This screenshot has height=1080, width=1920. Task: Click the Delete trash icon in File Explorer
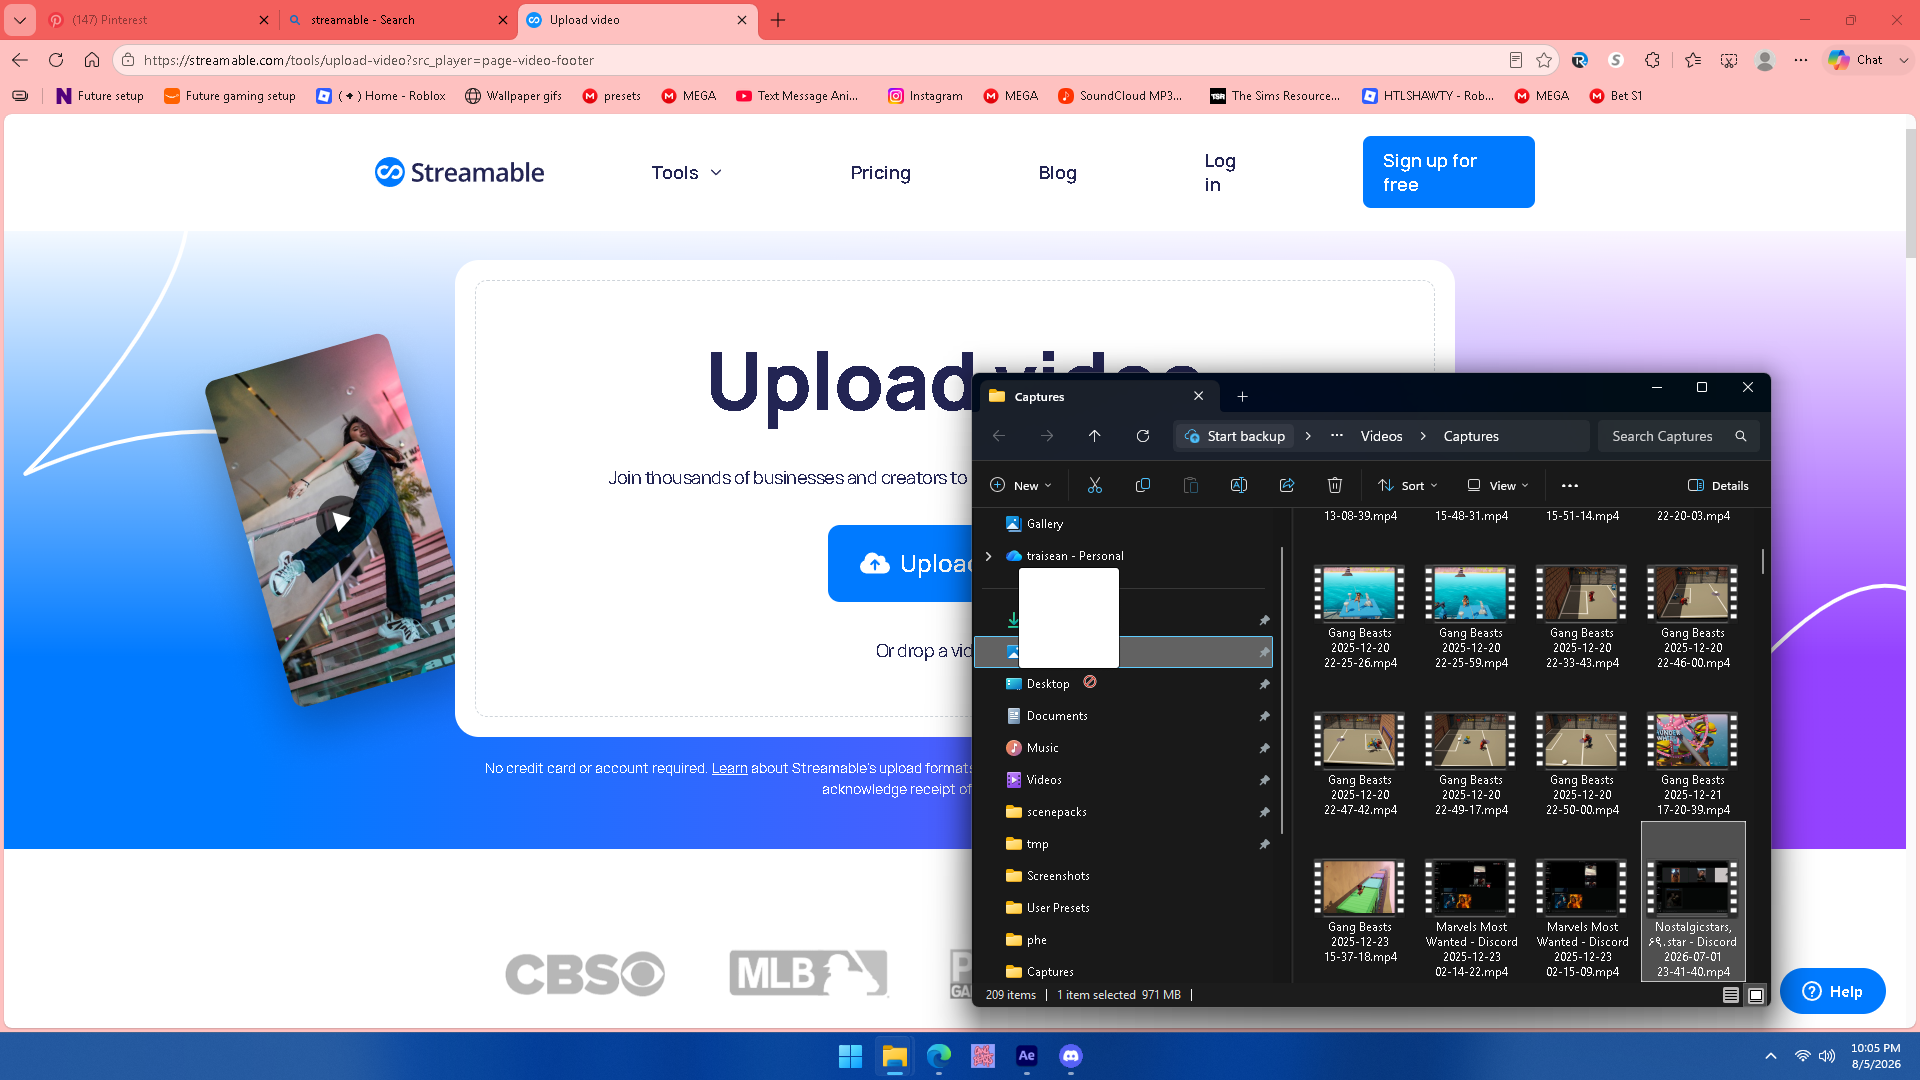pyautogui.click(x=1335, y=486)
